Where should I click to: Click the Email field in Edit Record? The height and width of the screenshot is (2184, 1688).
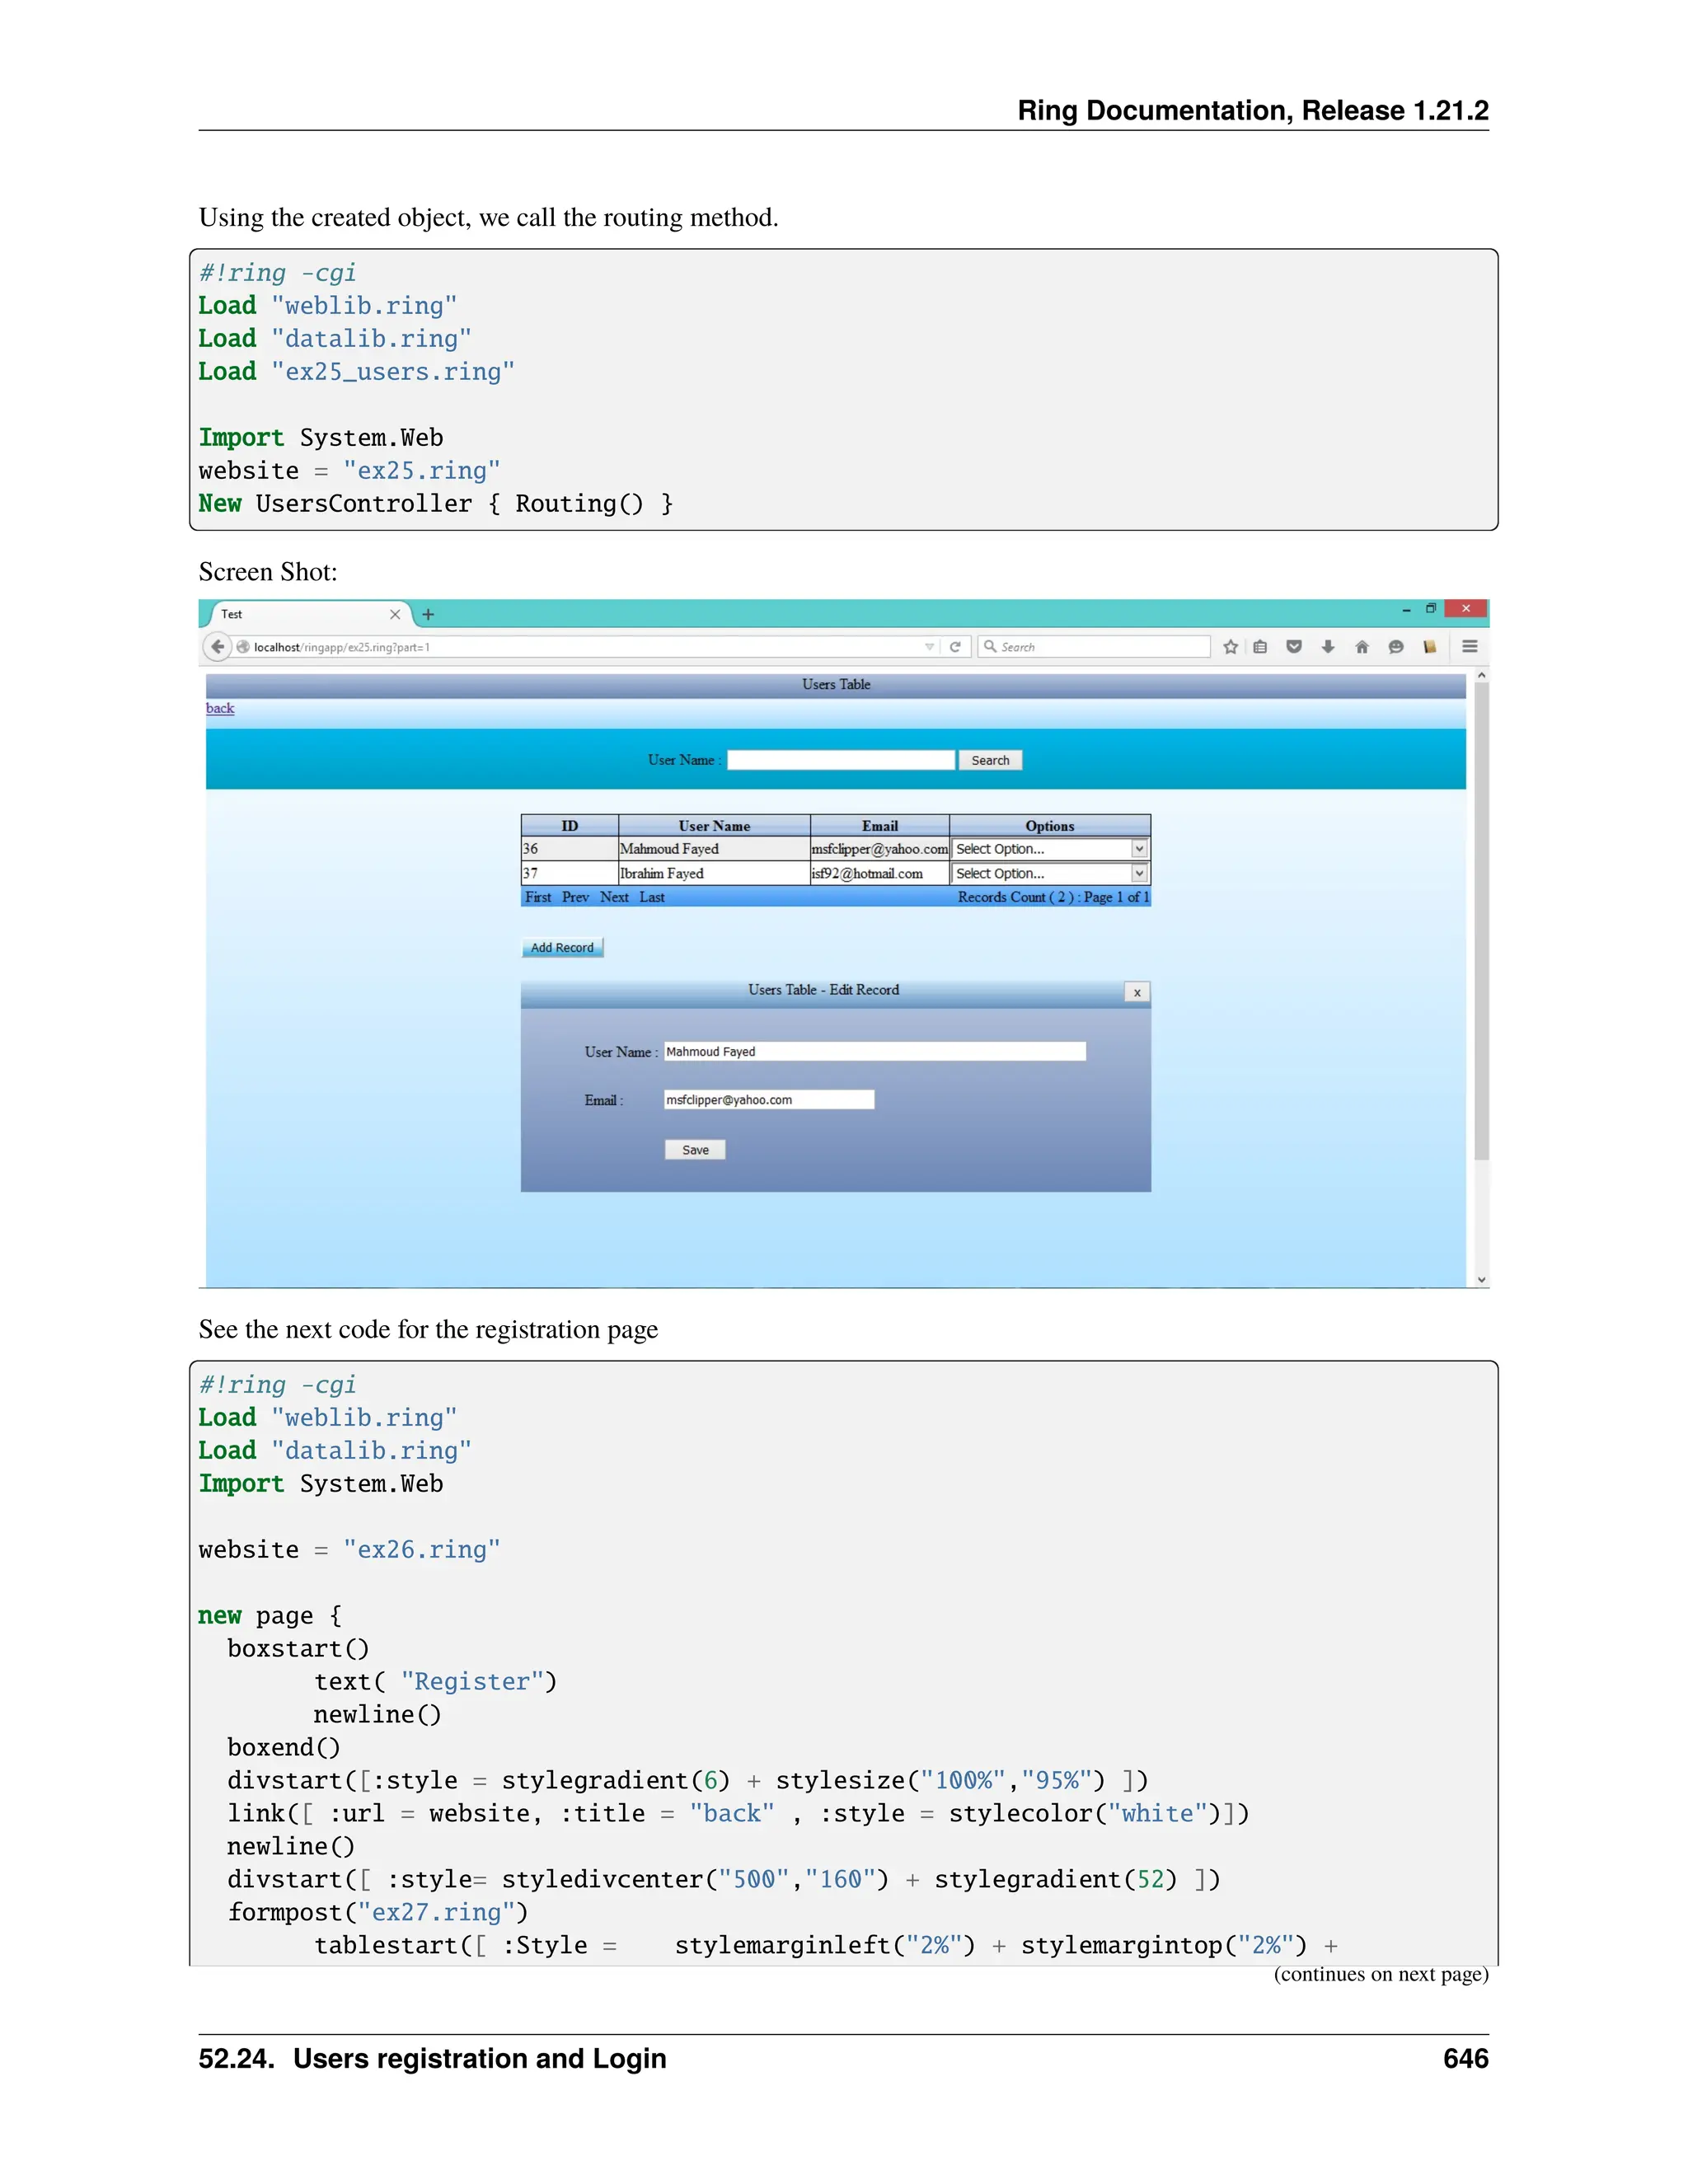768,1100
